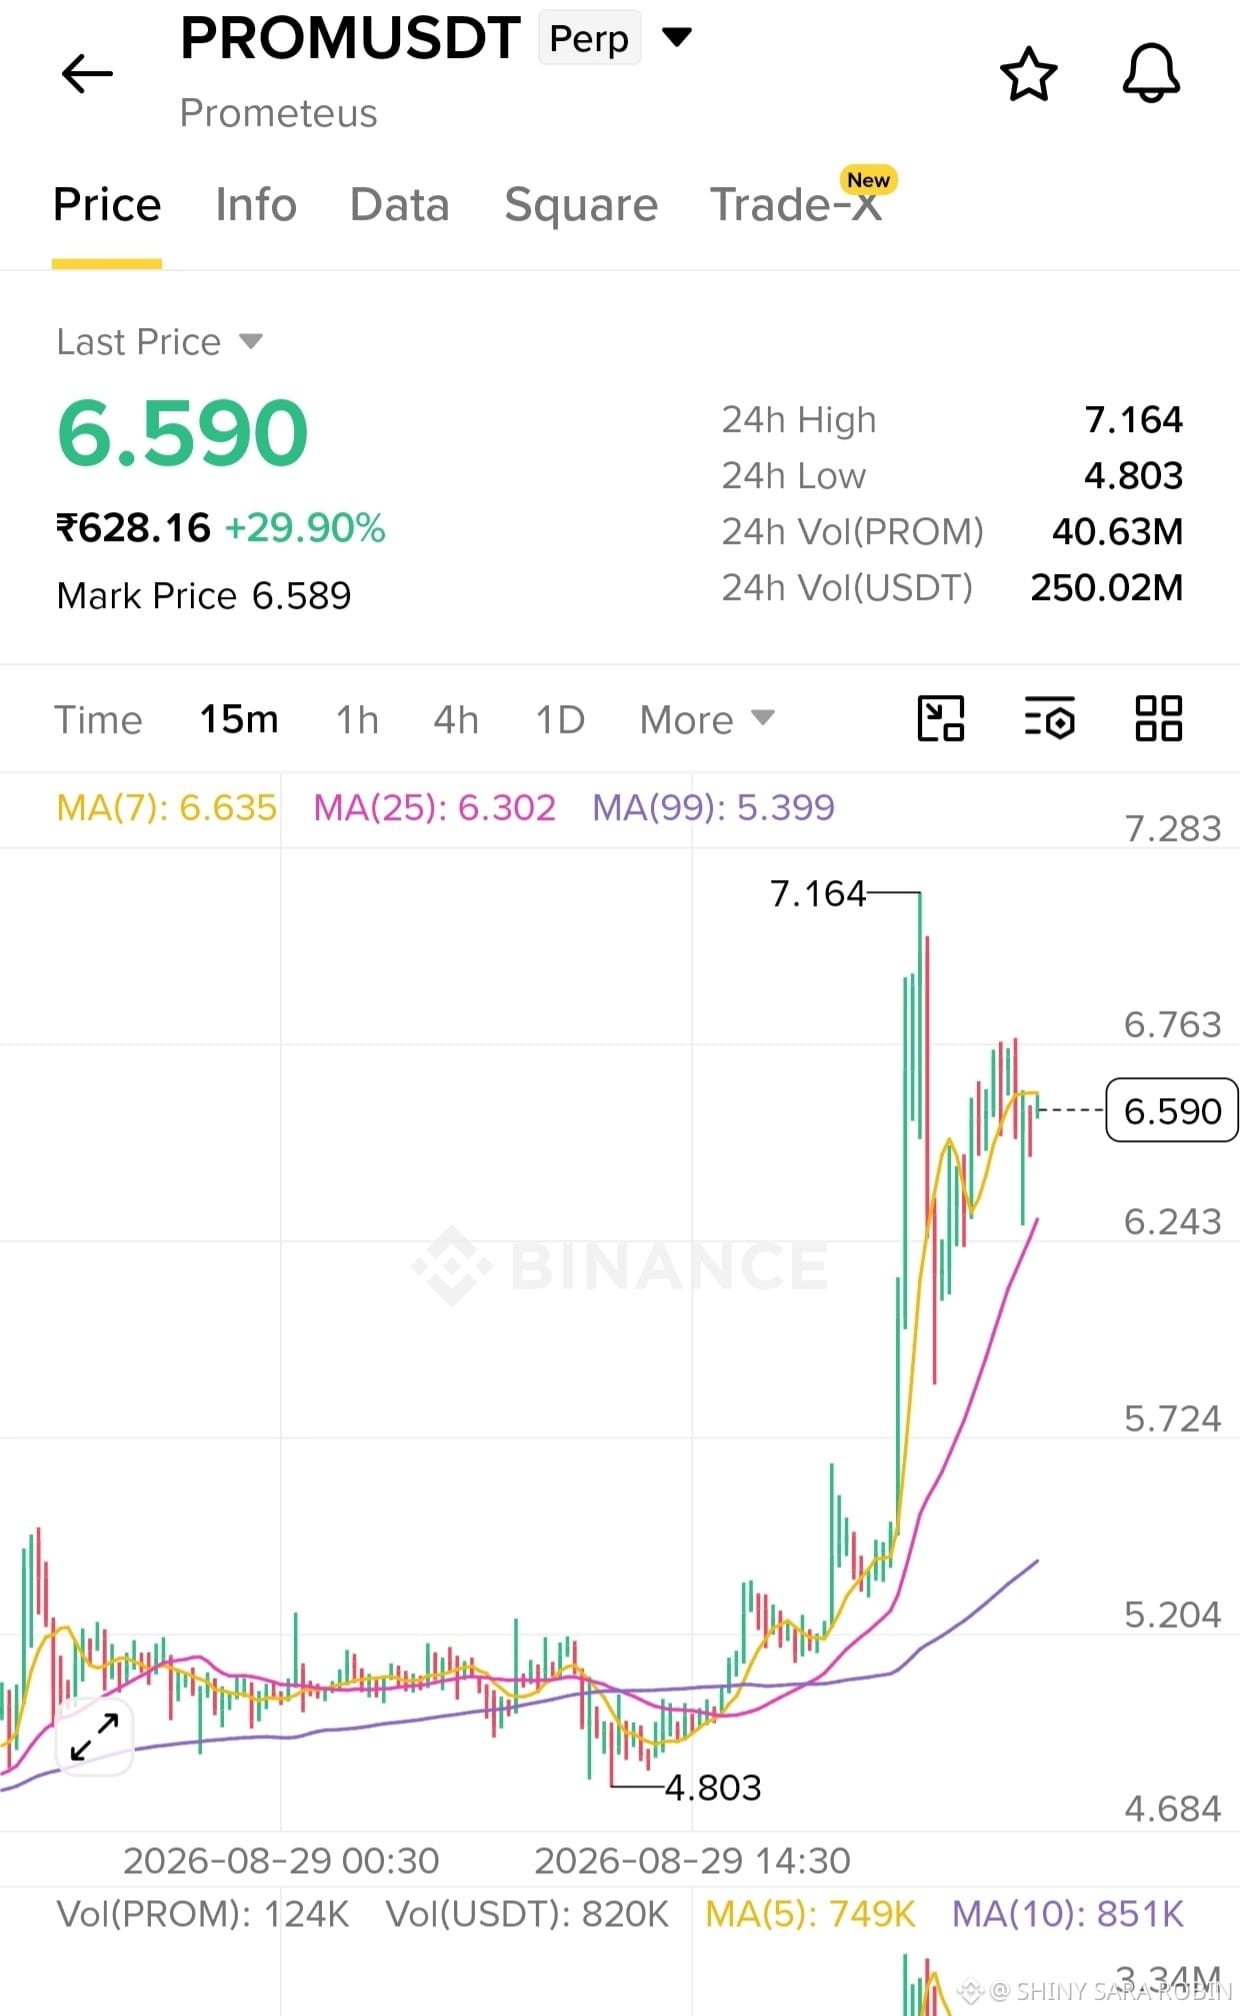Open the chart drawing tools icon

tap(941, 718)
